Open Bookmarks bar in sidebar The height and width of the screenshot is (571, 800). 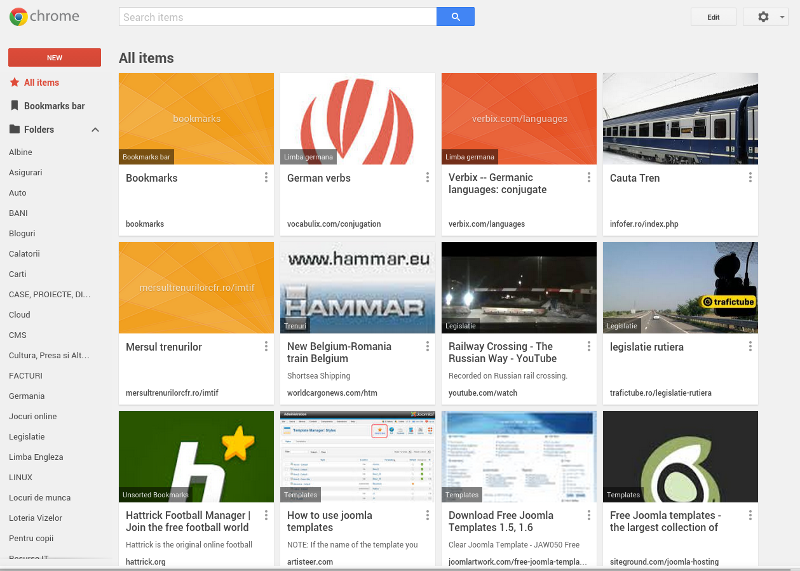pyautogui.click(x=54, y=106)
